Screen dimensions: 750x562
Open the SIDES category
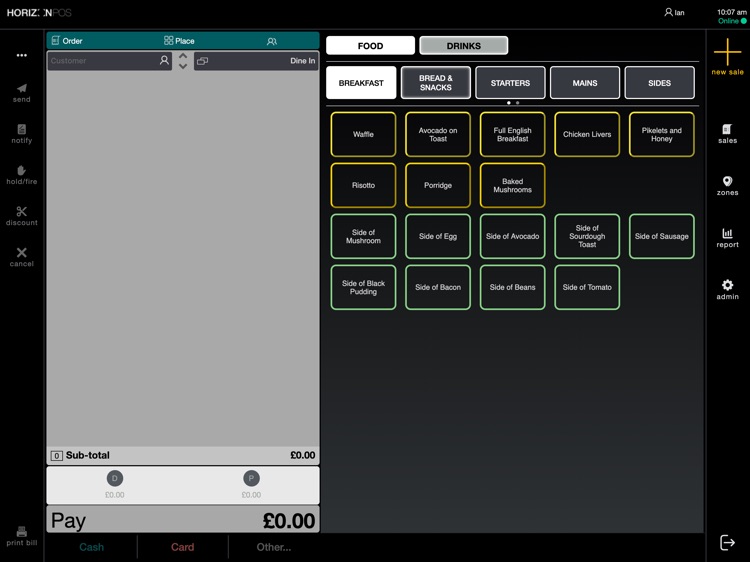[x=660, y=83]
